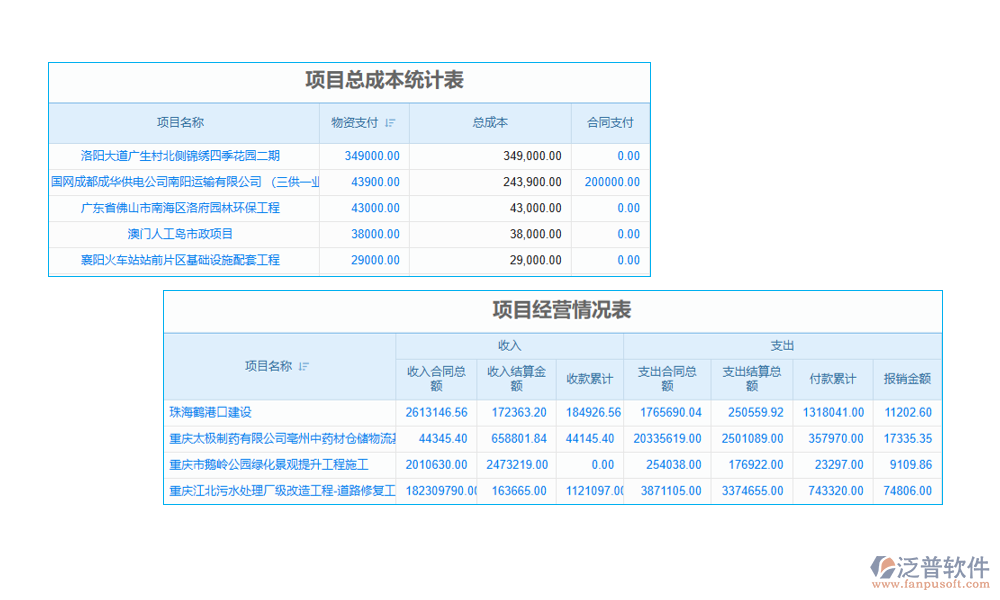This screenshot has height=600, width=1000.
Task: Click the 泛普软件 logo icon
Action: coord(884,566)
